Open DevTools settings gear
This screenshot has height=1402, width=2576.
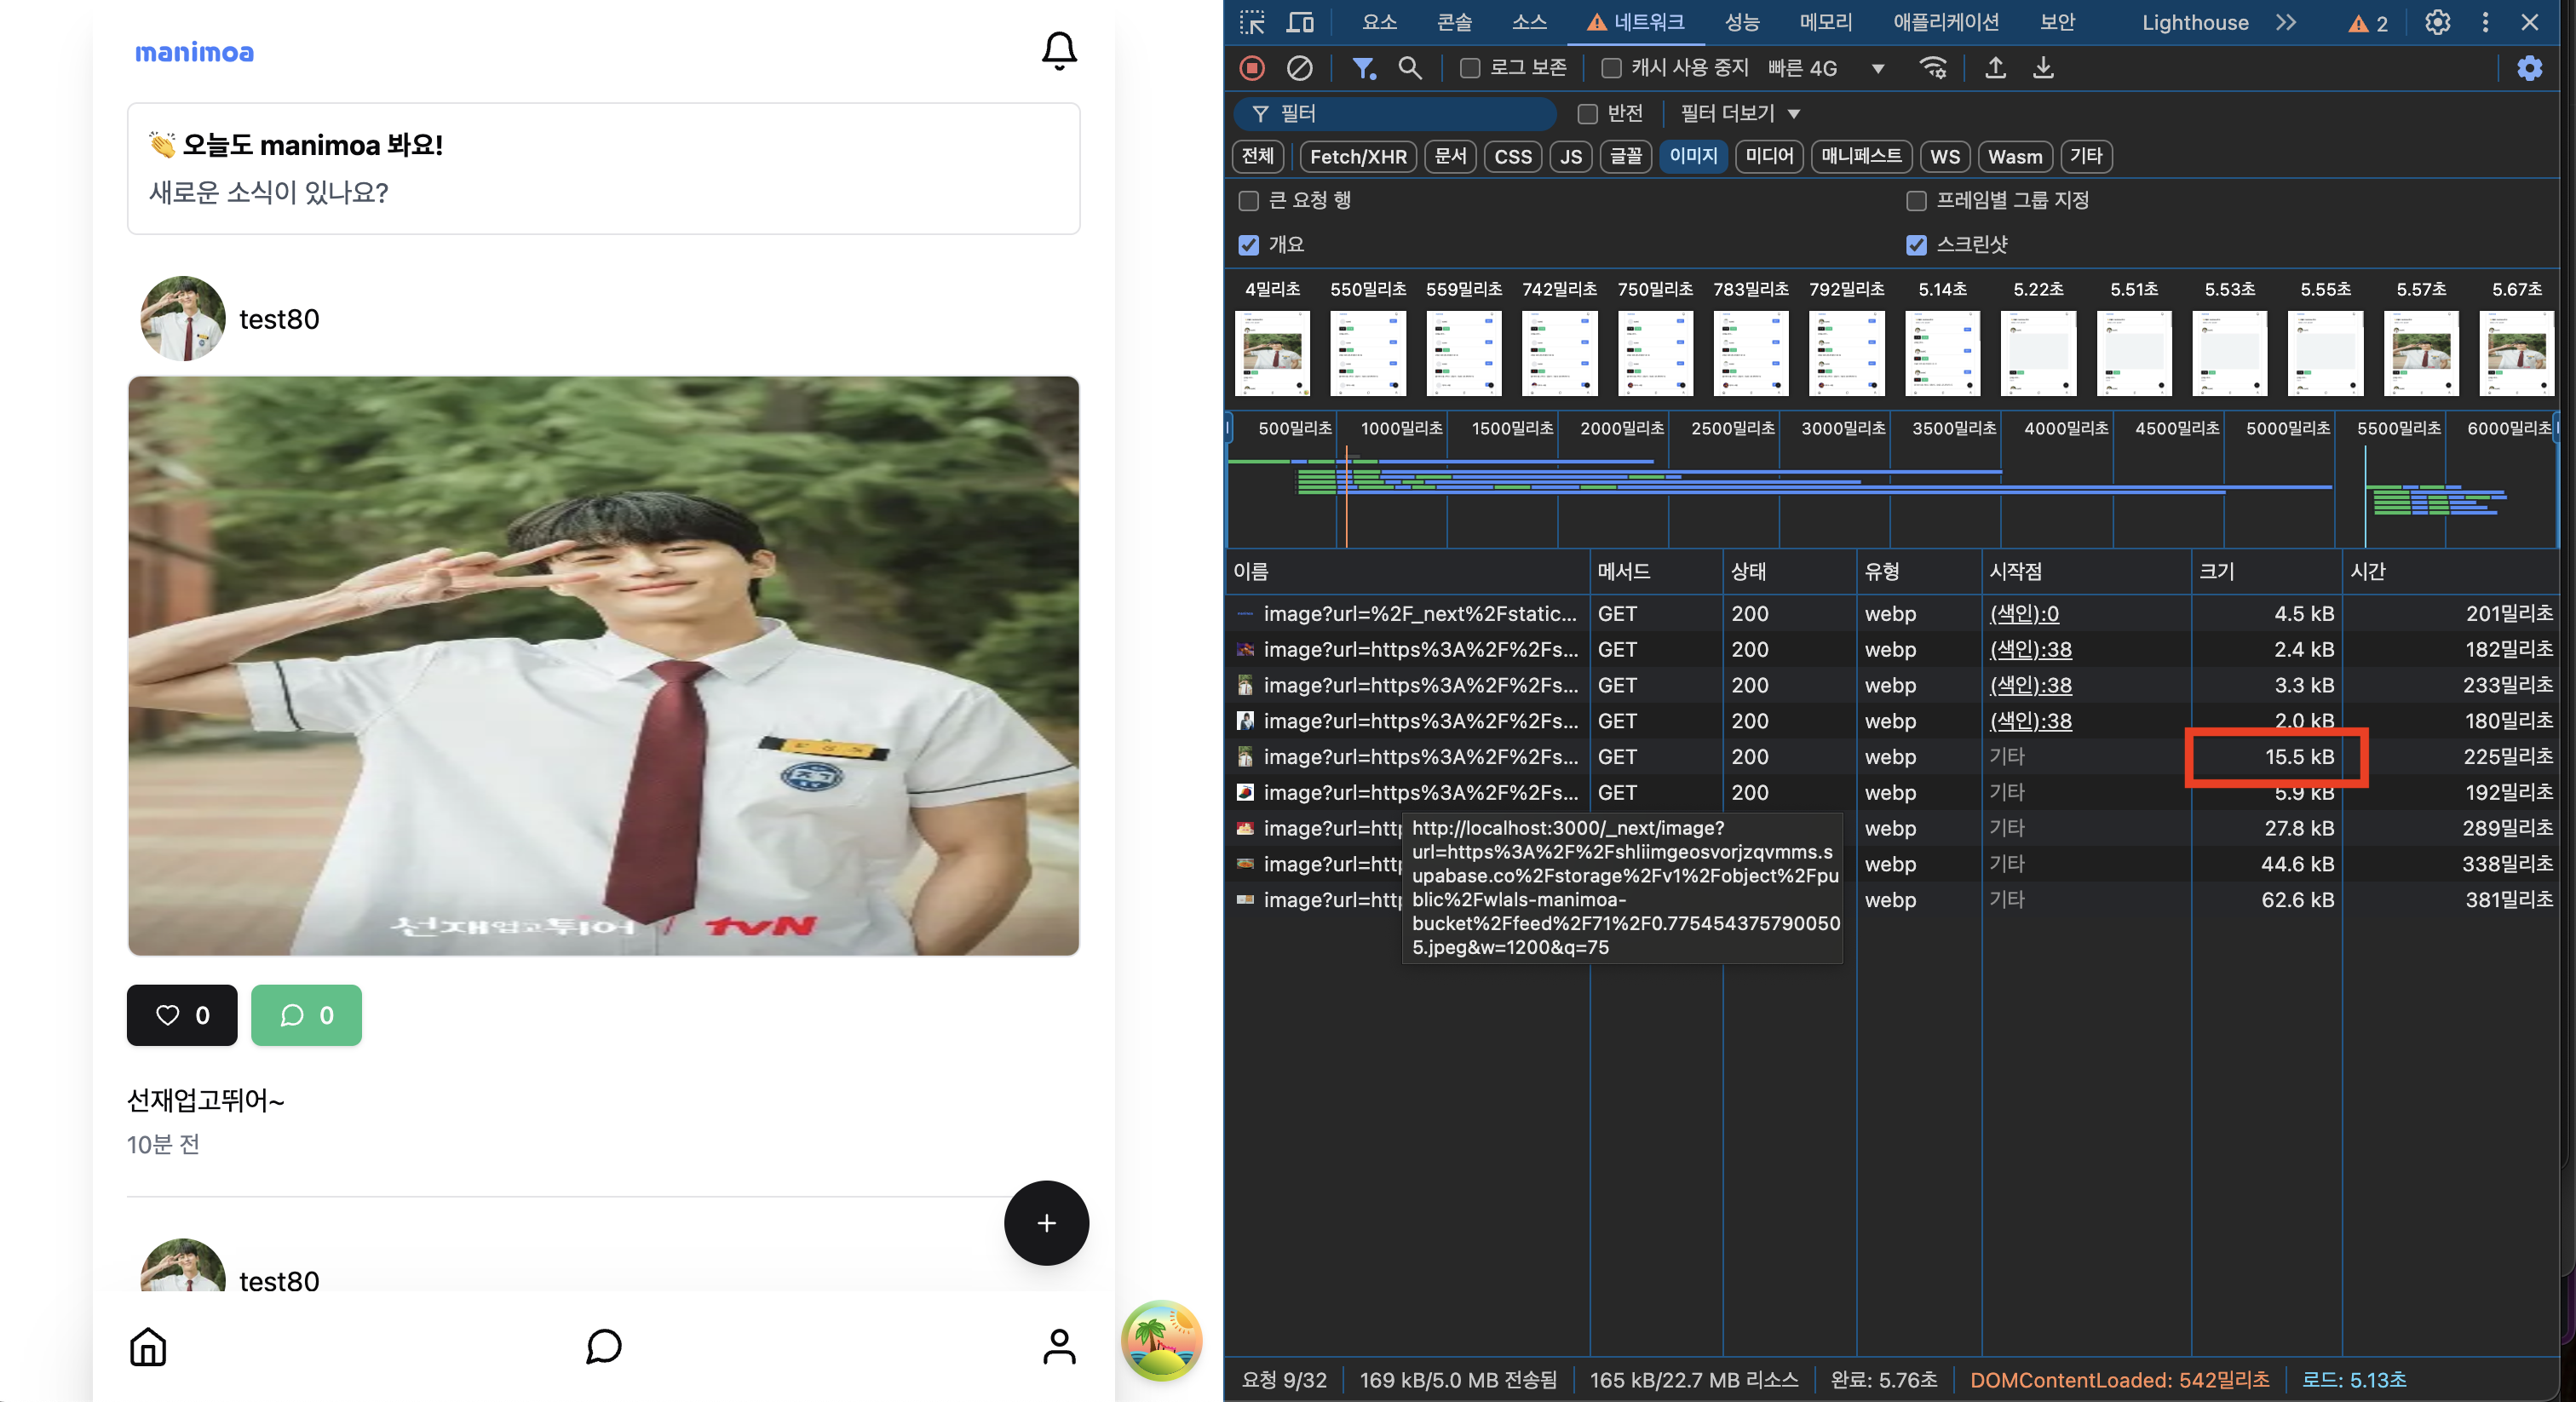pos(2437,22)
